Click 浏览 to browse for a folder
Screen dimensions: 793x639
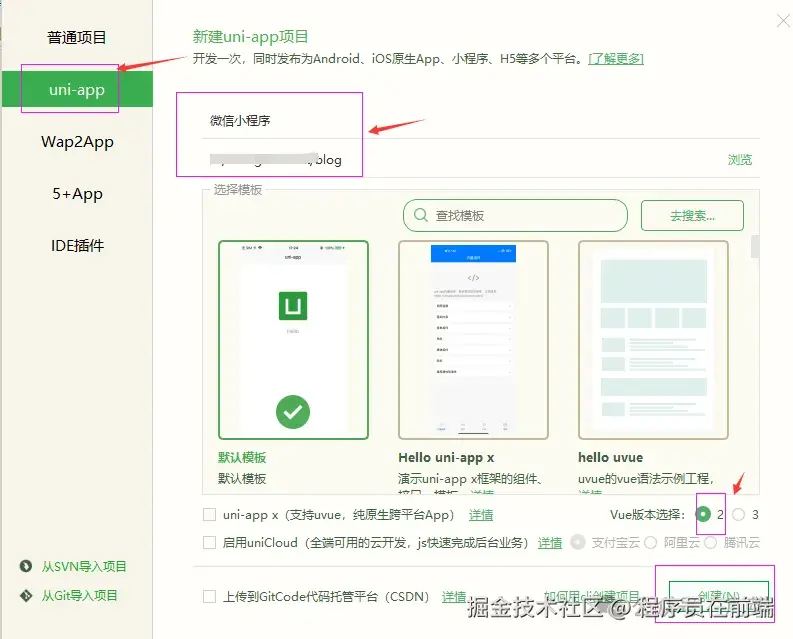(x=740, y=160)
